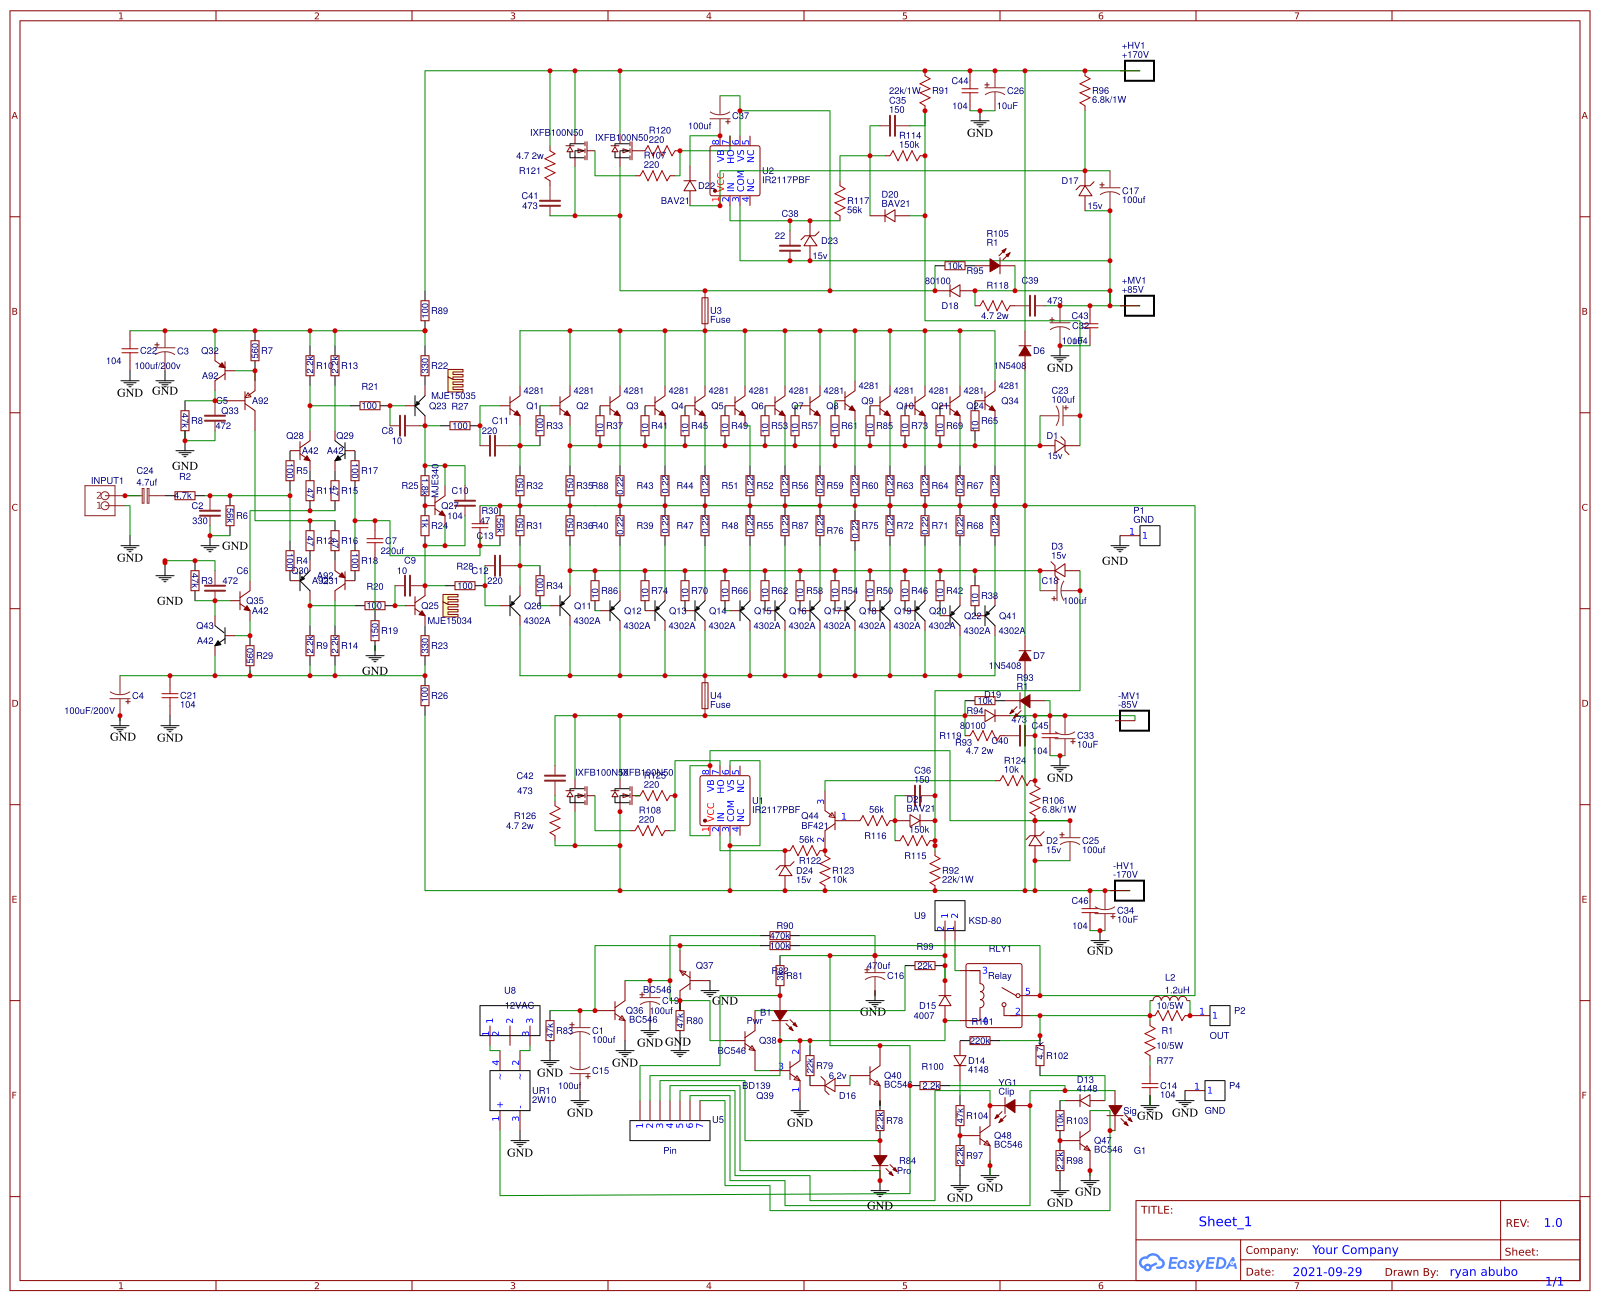The width and height of the screenshot is (1600, 1301).
Task: Click the KSD-80 thermal switch U9
Action: pyautogui.click(x=950, y=915)
